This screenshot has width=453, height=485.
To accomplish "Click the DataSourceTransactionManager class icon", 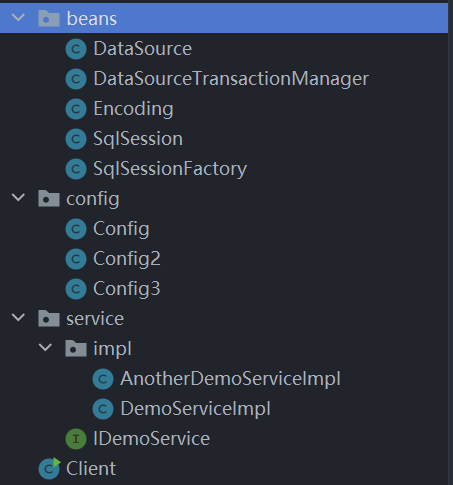I will point(76,79).
